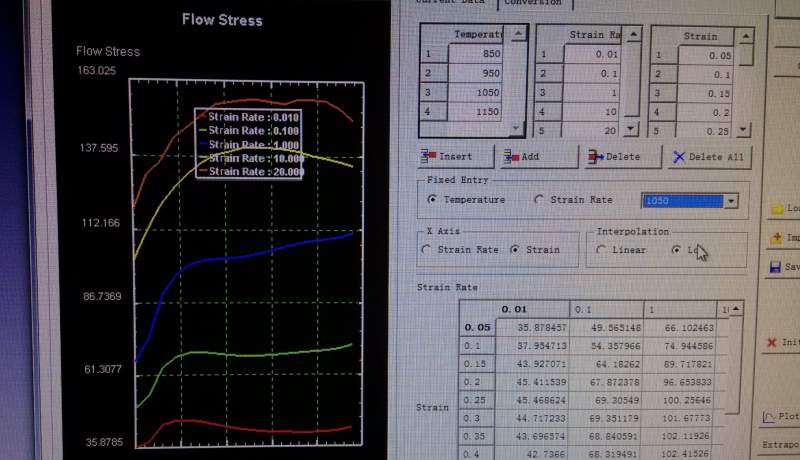800x460 pixels.
Task: Click the Extrapolate button on right edge
Action: (781, 445)
